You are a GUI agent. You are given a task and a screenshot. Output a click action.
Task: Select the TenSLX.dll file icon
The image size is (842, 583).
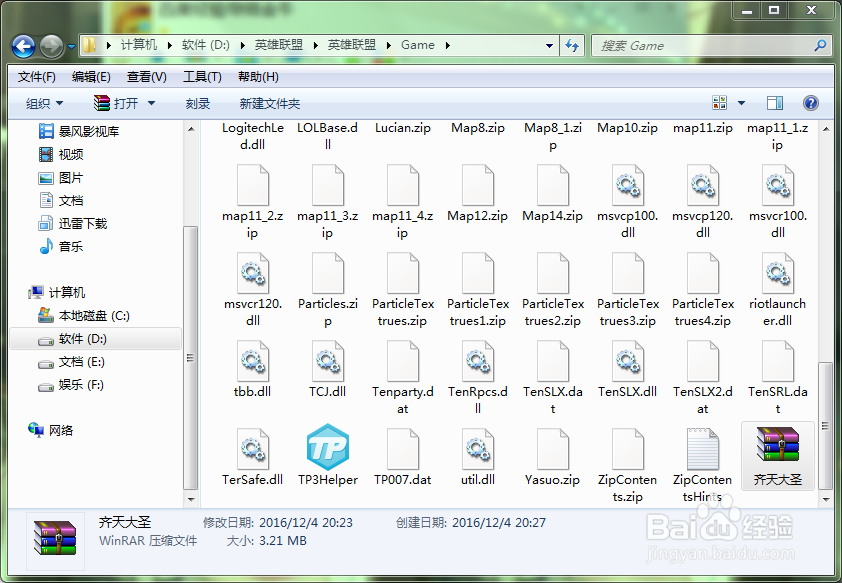628,361
